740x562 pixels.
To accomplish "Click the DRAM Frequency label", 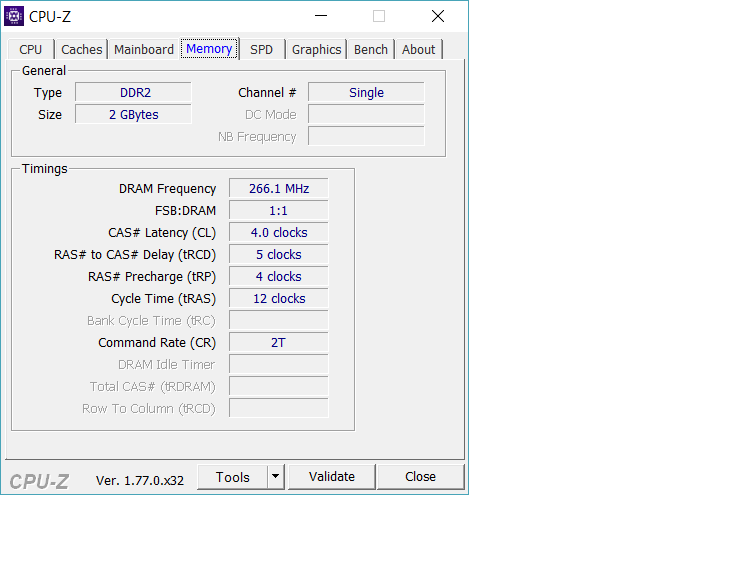I will coord(168,189).
